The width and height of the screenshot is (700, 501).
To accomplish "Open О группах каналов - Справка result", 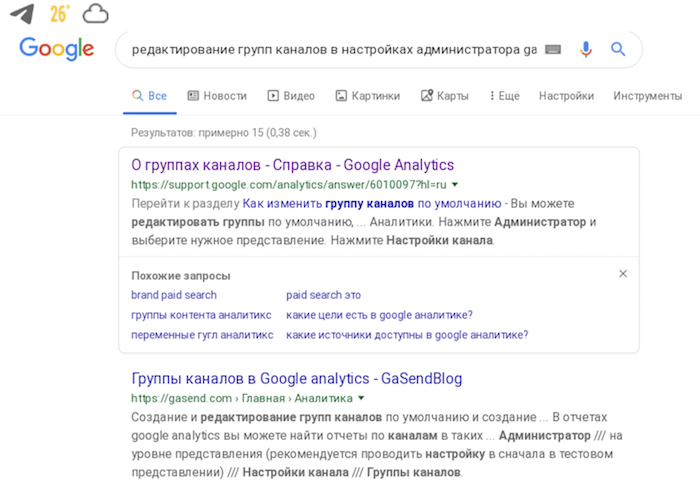I will [292, 165].
